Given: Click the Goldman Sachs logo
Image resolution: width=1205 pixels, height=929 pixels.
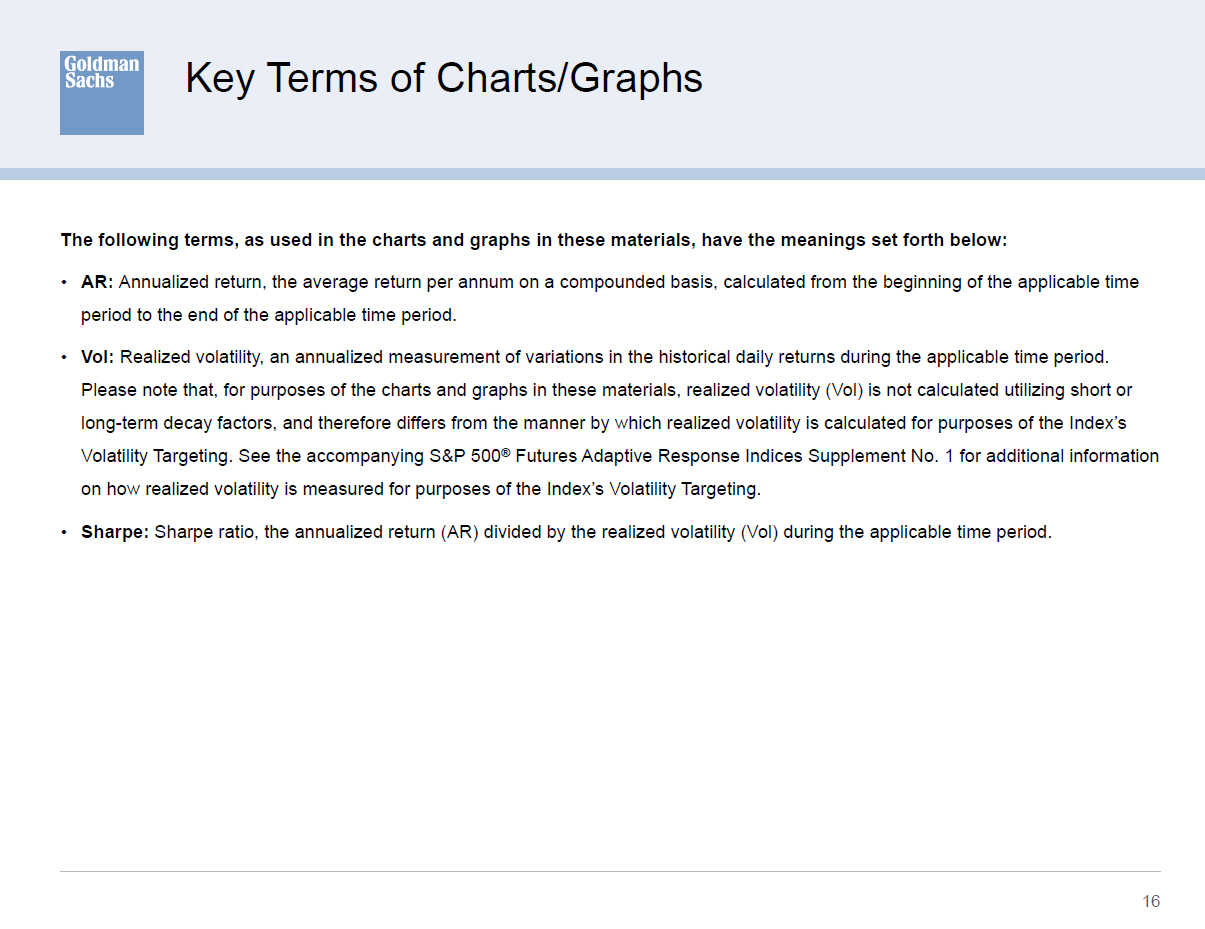Looking at the screenshot, I should pos(101,92).
